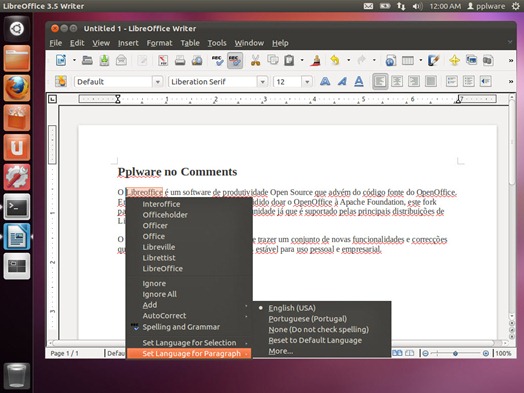Open Page Preview icon
The image size is (524, 393).
pyautogui.click(x=197, y=60)
